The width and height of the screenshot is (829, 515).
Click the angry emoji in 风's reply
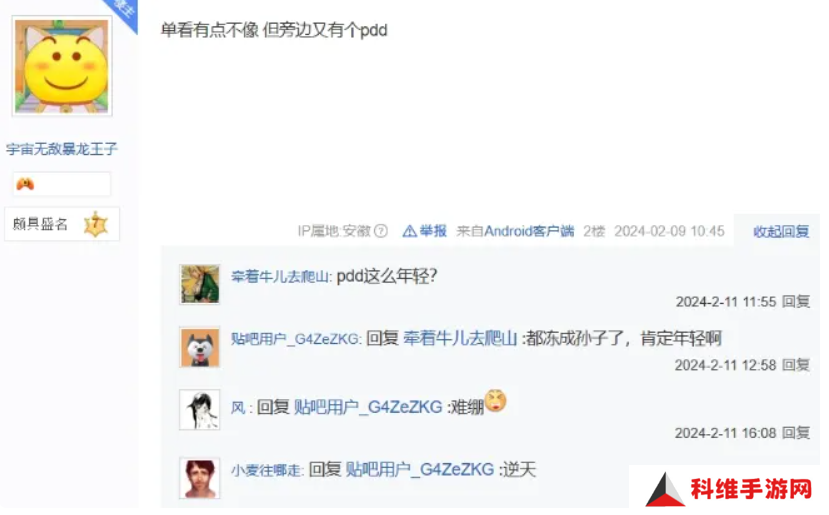[x=495, y=401]
